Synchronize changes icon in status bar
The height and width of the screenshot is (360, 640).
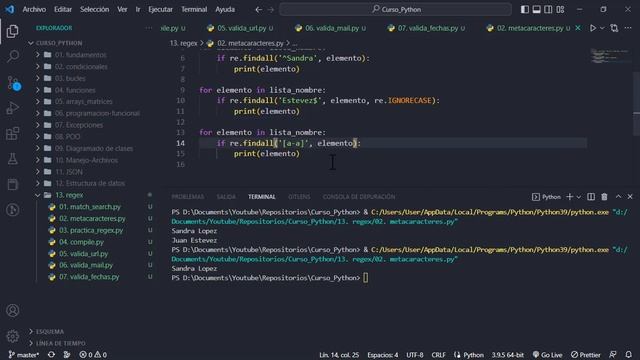coord(51,355)
